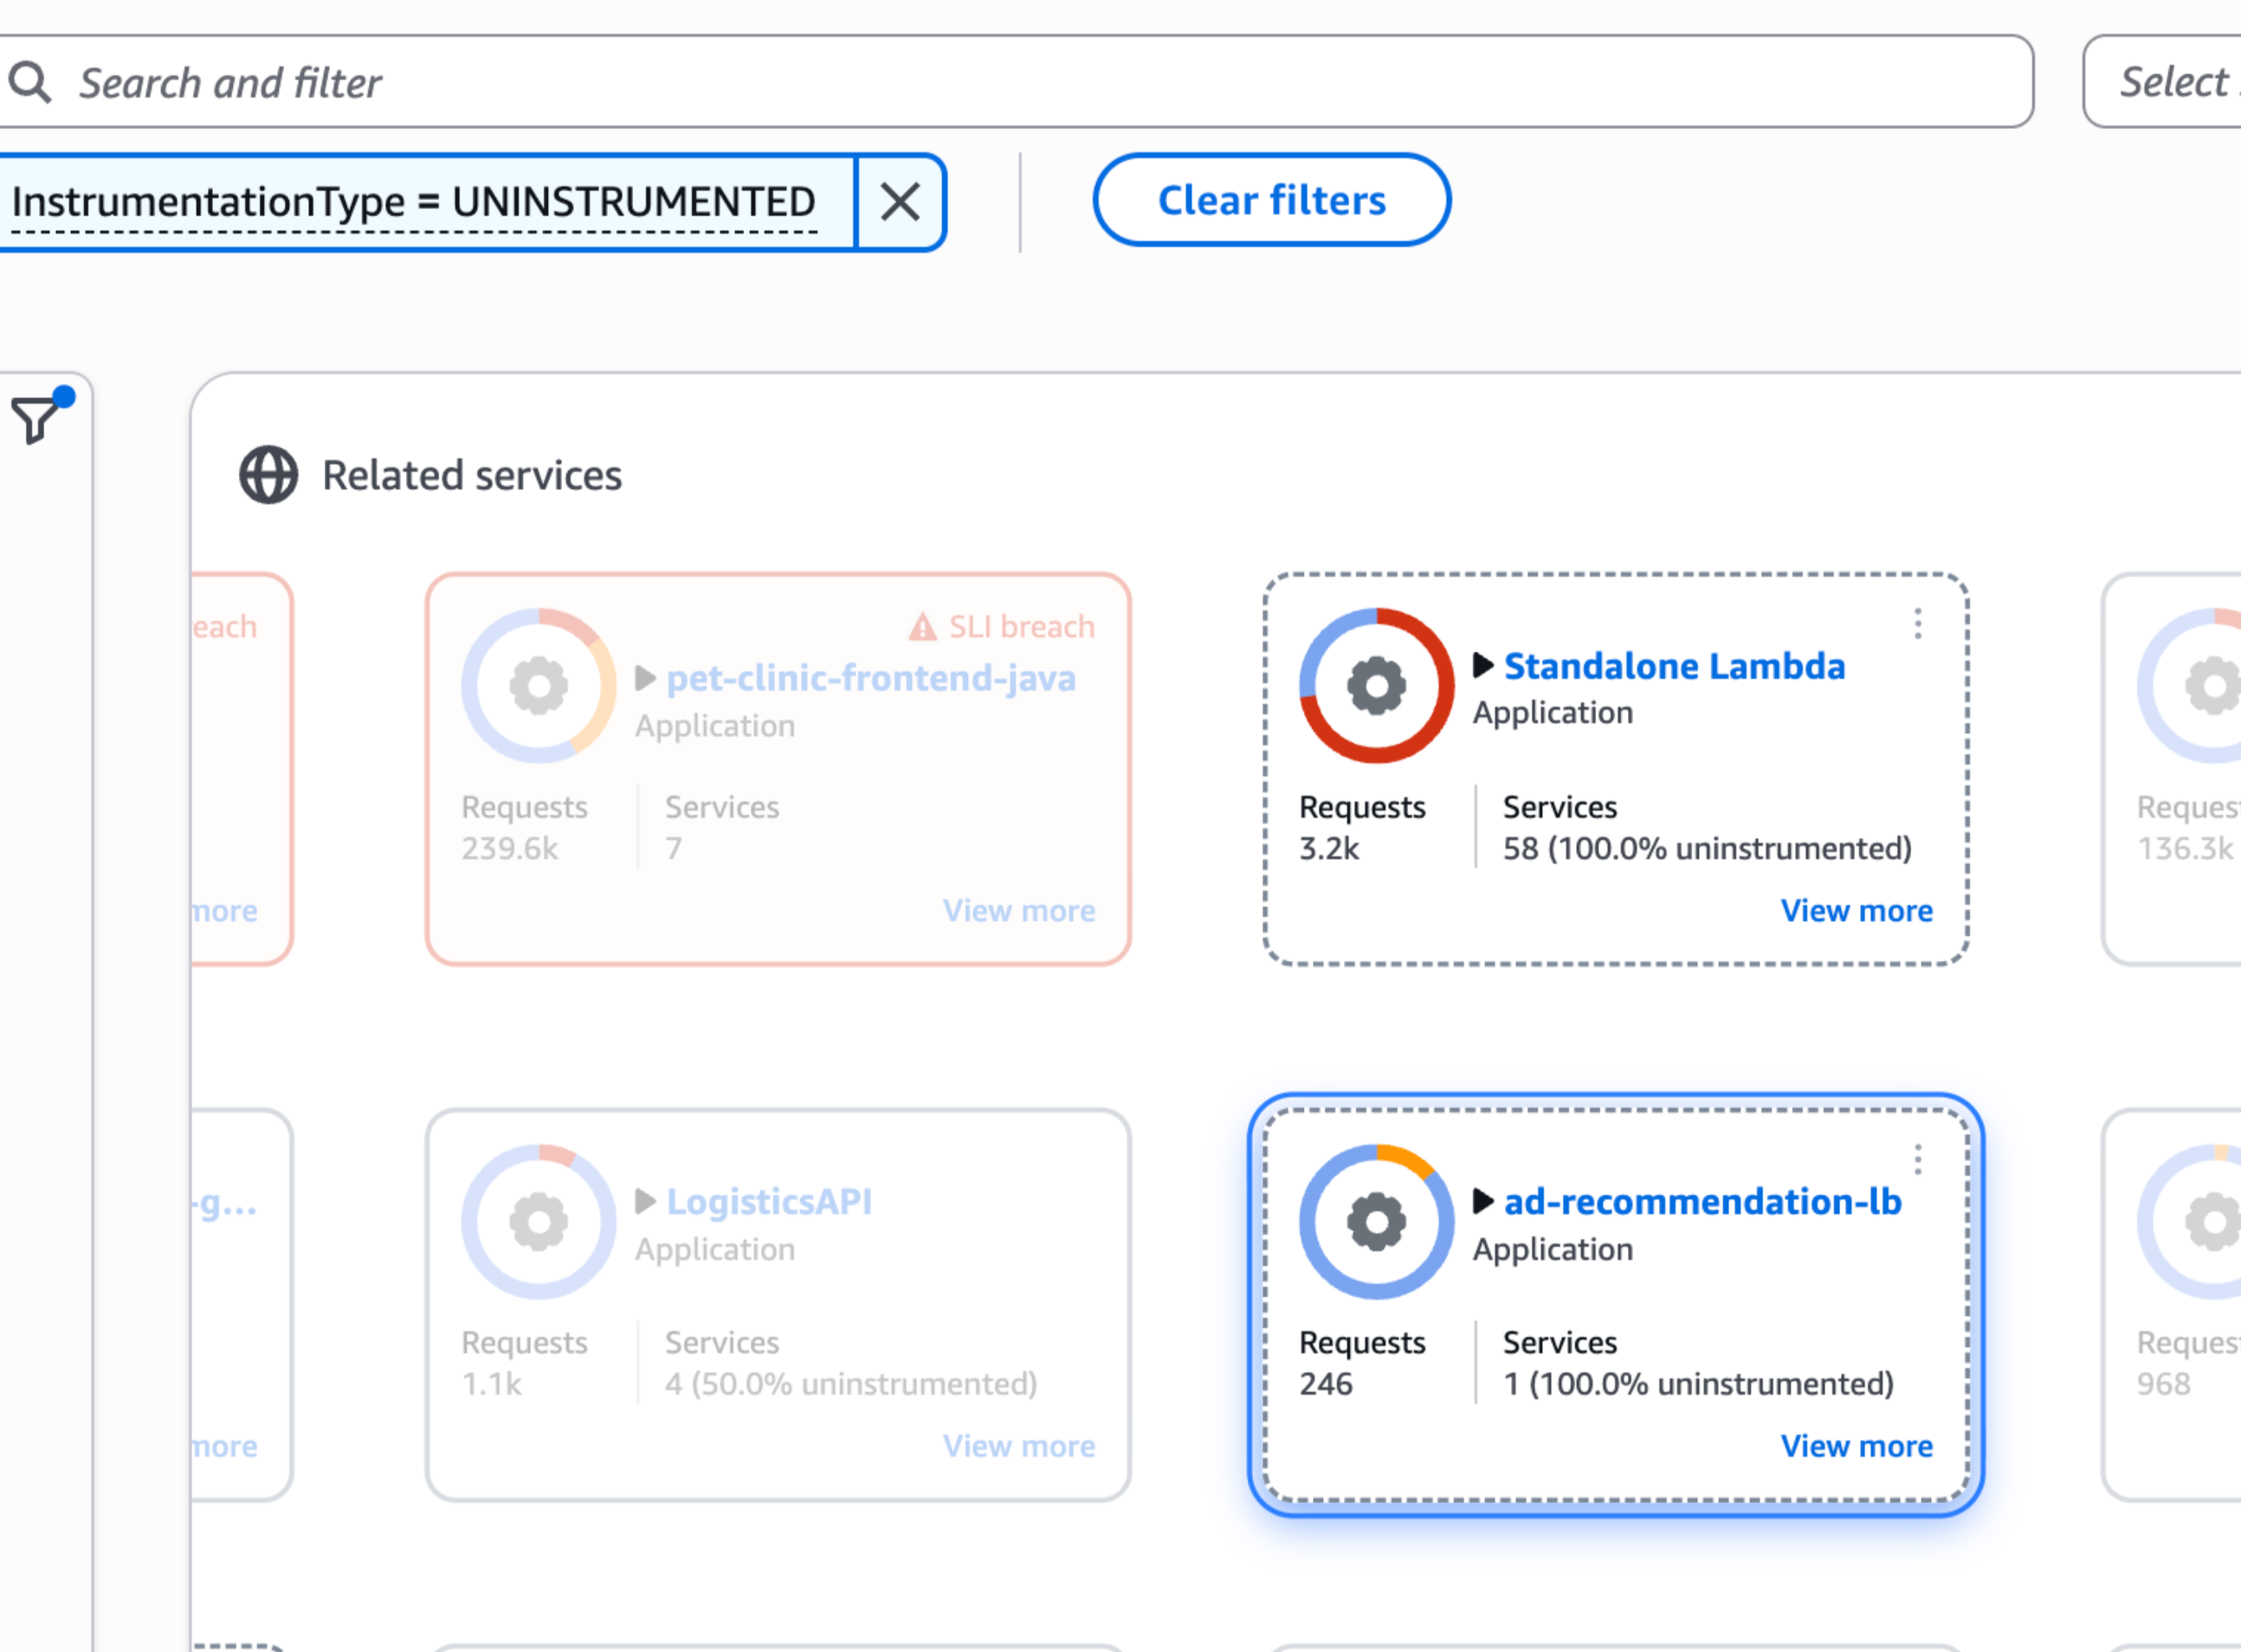Expand the LogisticsAPI disclosure triangle
This screenshot has width=2241, height=1652.
(645, 1202)
